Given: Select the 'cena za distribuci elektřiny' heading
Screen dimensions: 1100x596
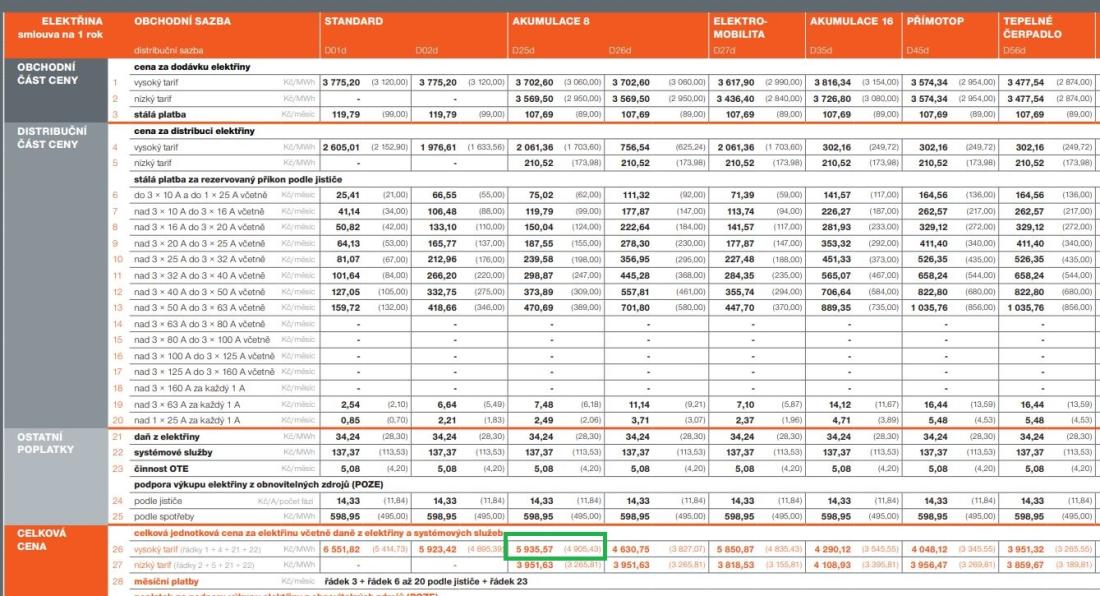Looking at the screenshot, I should (x=194, y=130).
